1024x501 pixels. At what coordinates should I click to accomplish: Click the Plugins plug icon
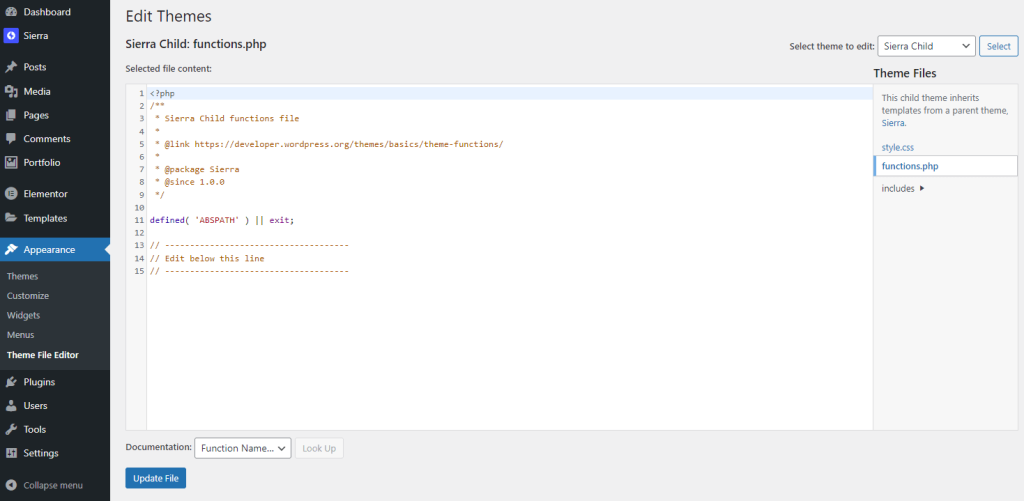pyautogui.click(x=10, y=382)
